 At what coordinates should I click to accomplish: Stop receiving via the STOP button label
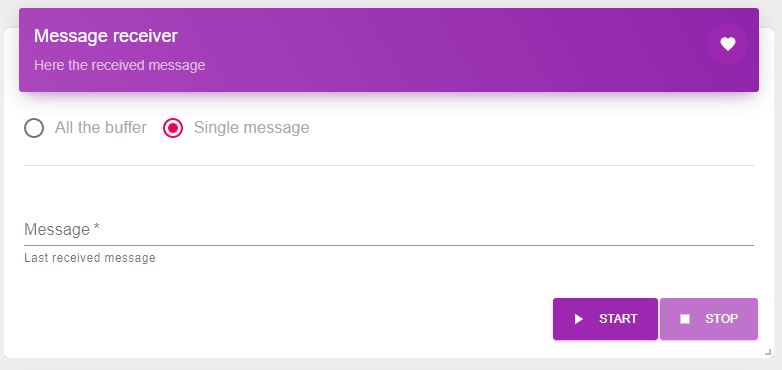point(722,319)
